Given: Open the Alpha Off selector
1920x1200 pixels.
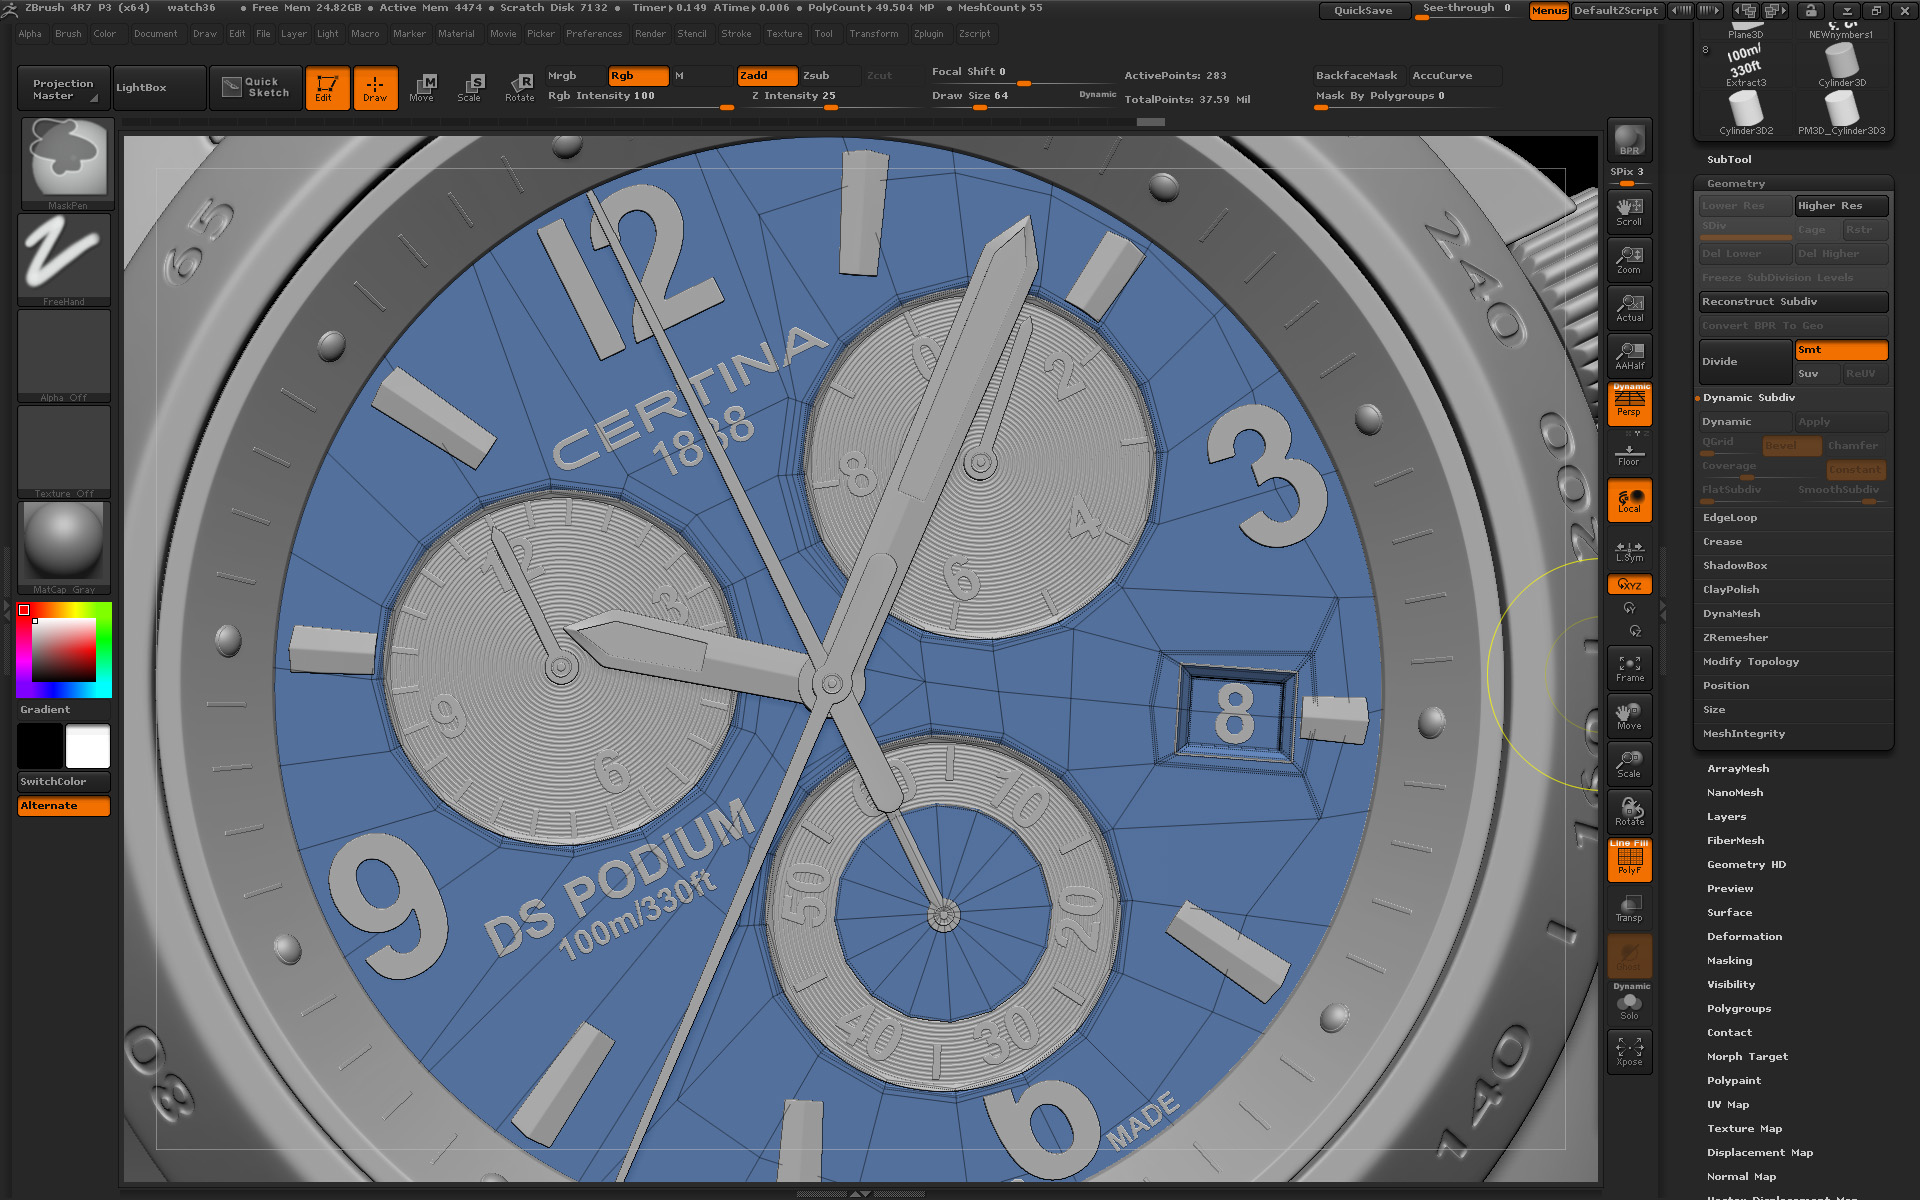Looking at the screenshot, I should pyautogui.click(x=64, y=355).
